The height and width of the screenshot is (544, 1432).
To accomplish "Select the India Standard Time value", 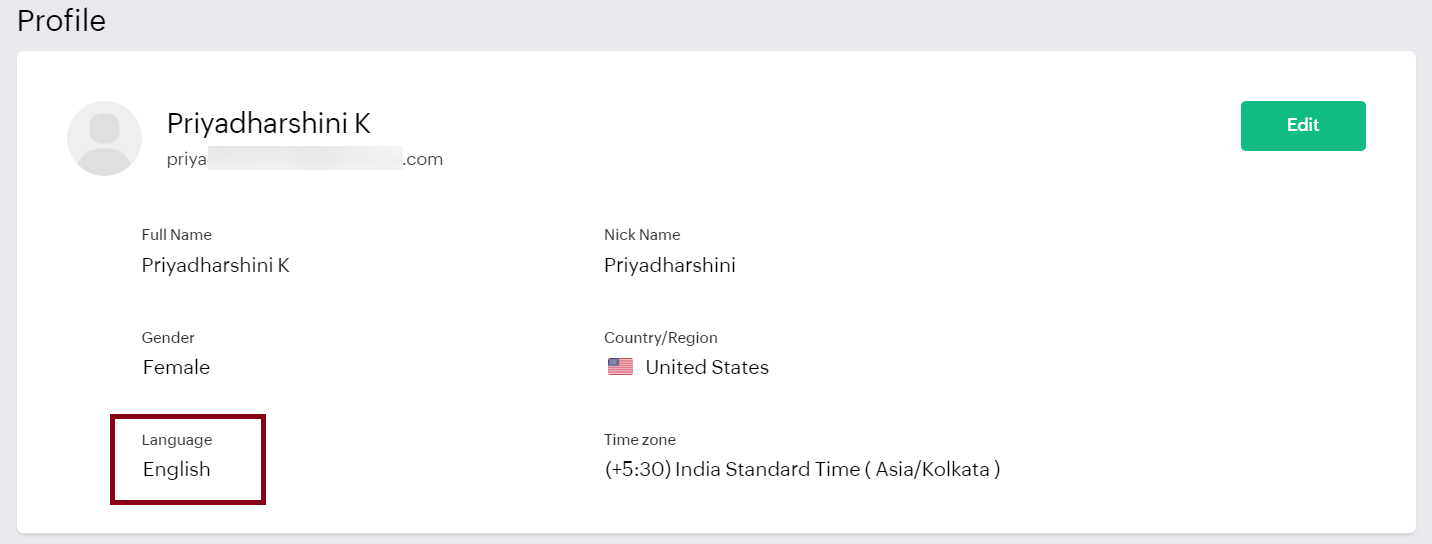I will pyautogui.click(x=802, y=469).
